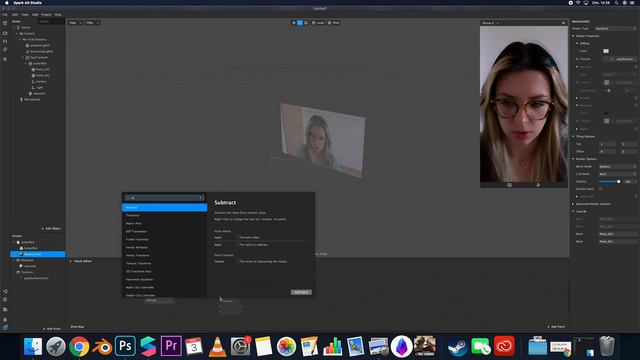Open the File menu
This screenshot has width=640, height=360.
coord(5,15)
